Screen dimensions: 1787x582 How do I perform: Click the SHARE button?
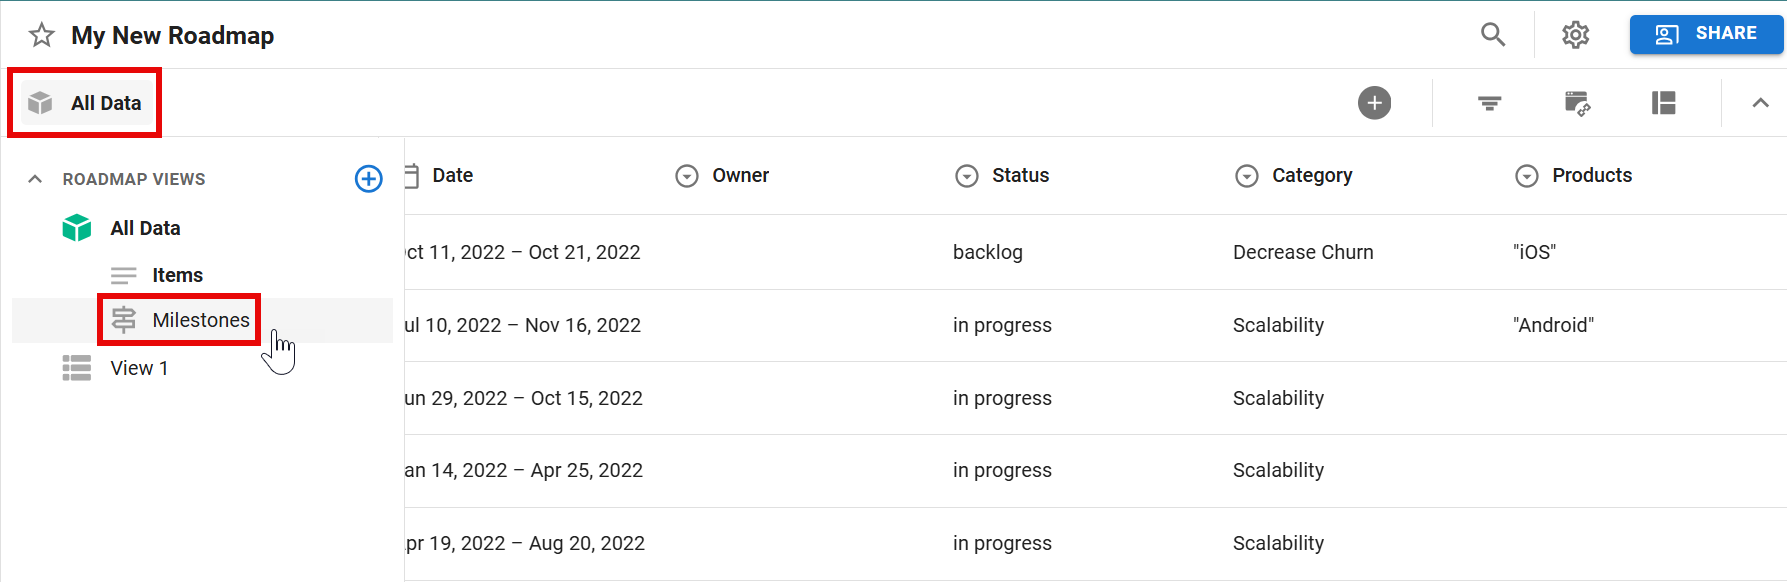[x=1706, y=33]
